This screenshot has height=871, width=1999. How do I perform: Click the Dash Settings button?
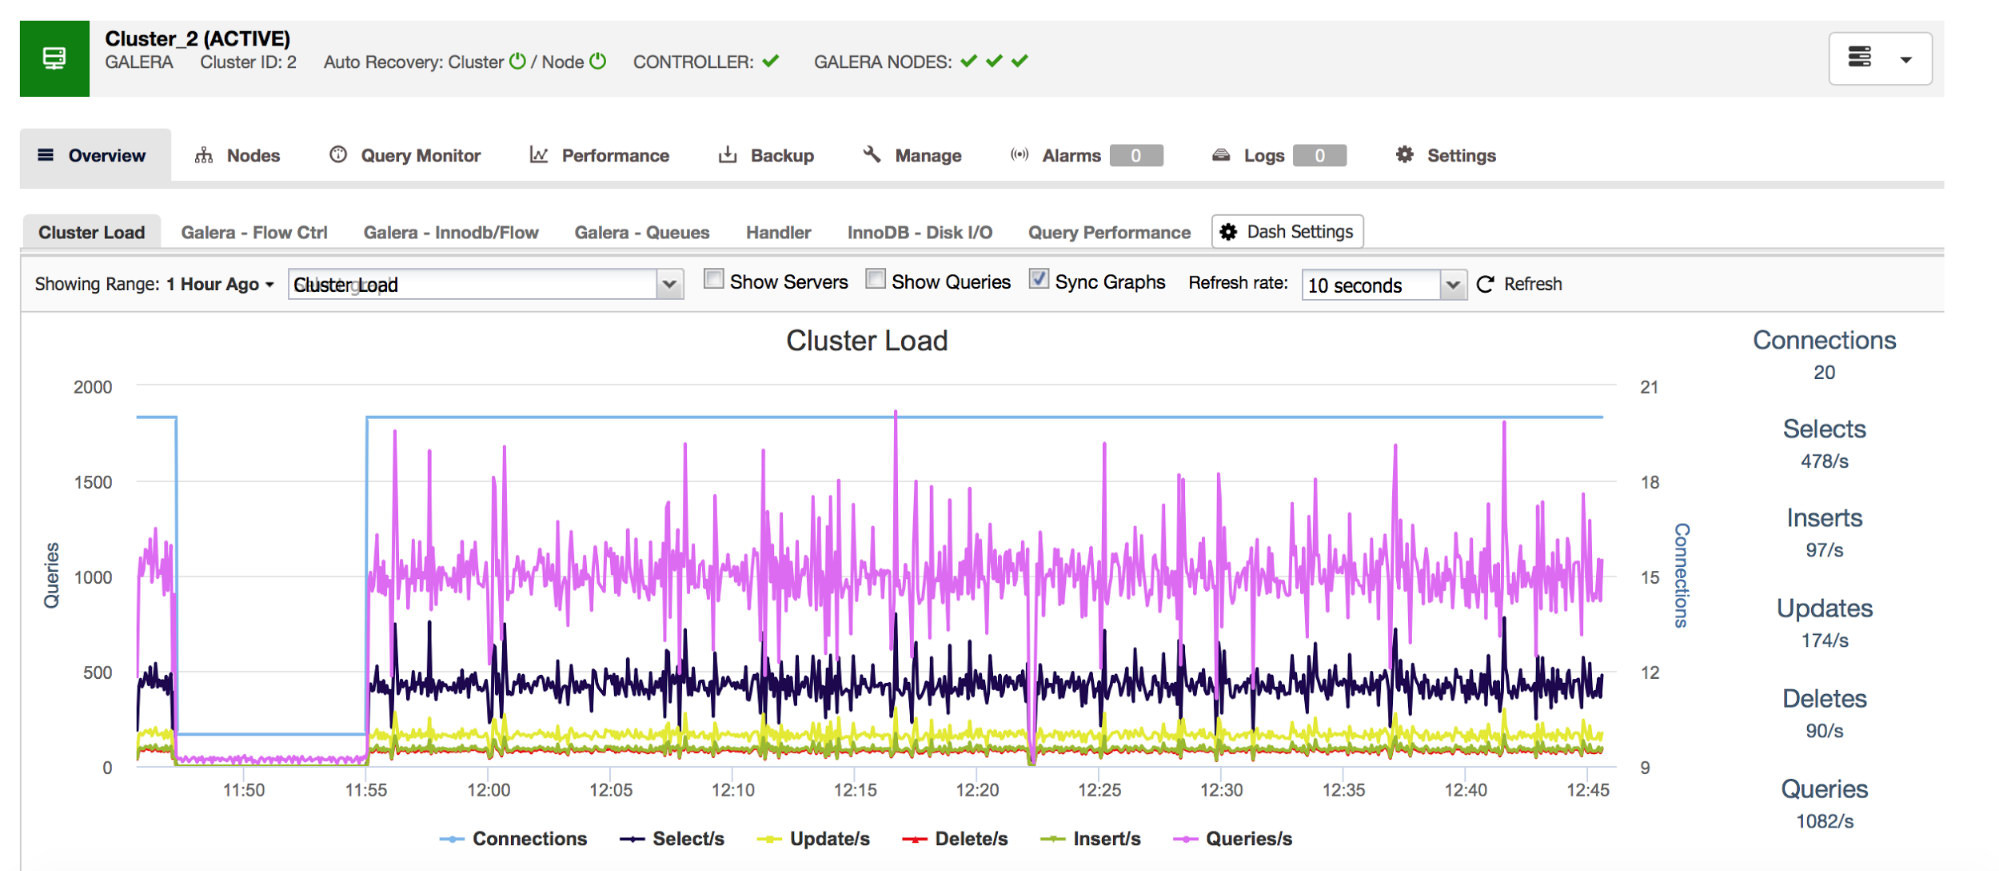pos(1287,231)
